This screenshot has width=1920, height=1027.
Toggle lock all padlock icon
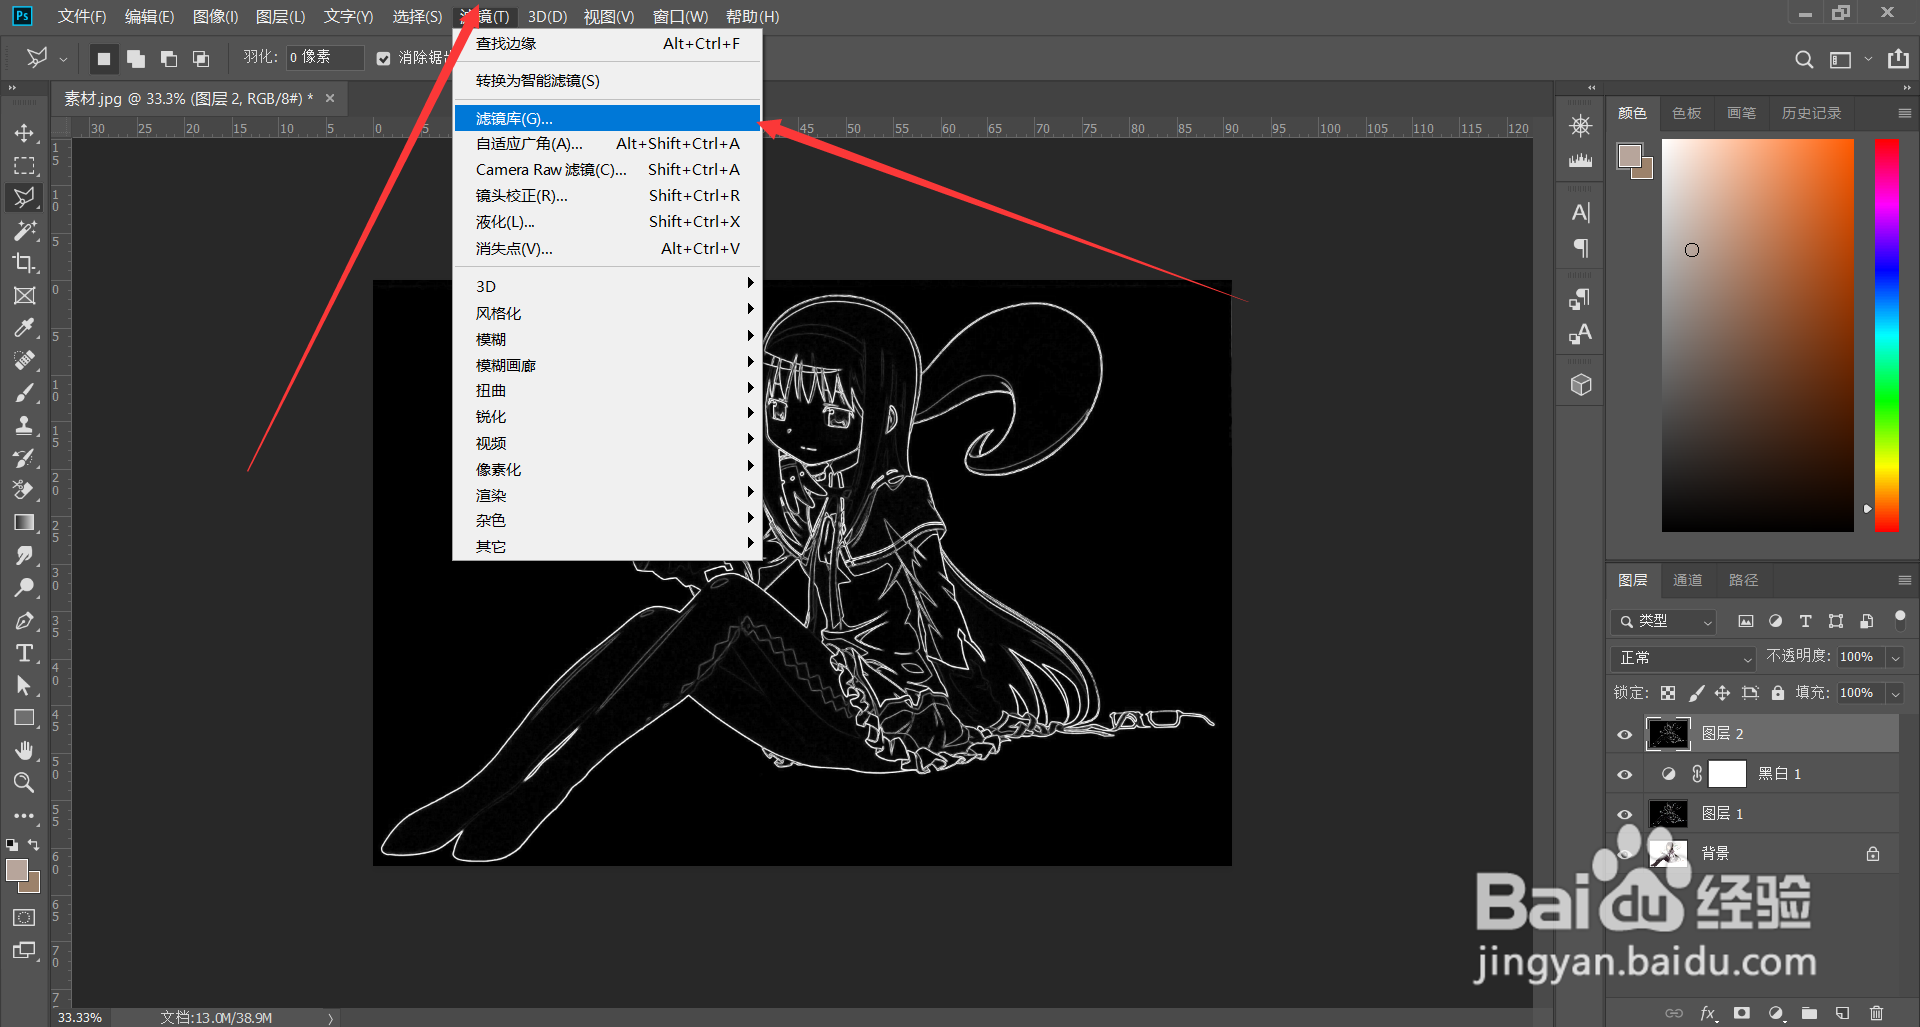click(1778, 693)
